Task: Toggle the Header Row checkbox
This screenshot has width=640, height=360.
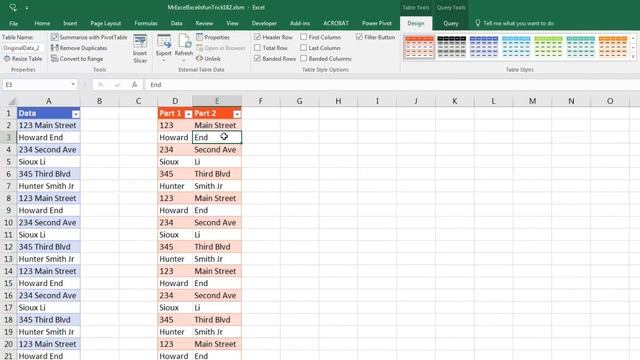Action: (258, 37)
